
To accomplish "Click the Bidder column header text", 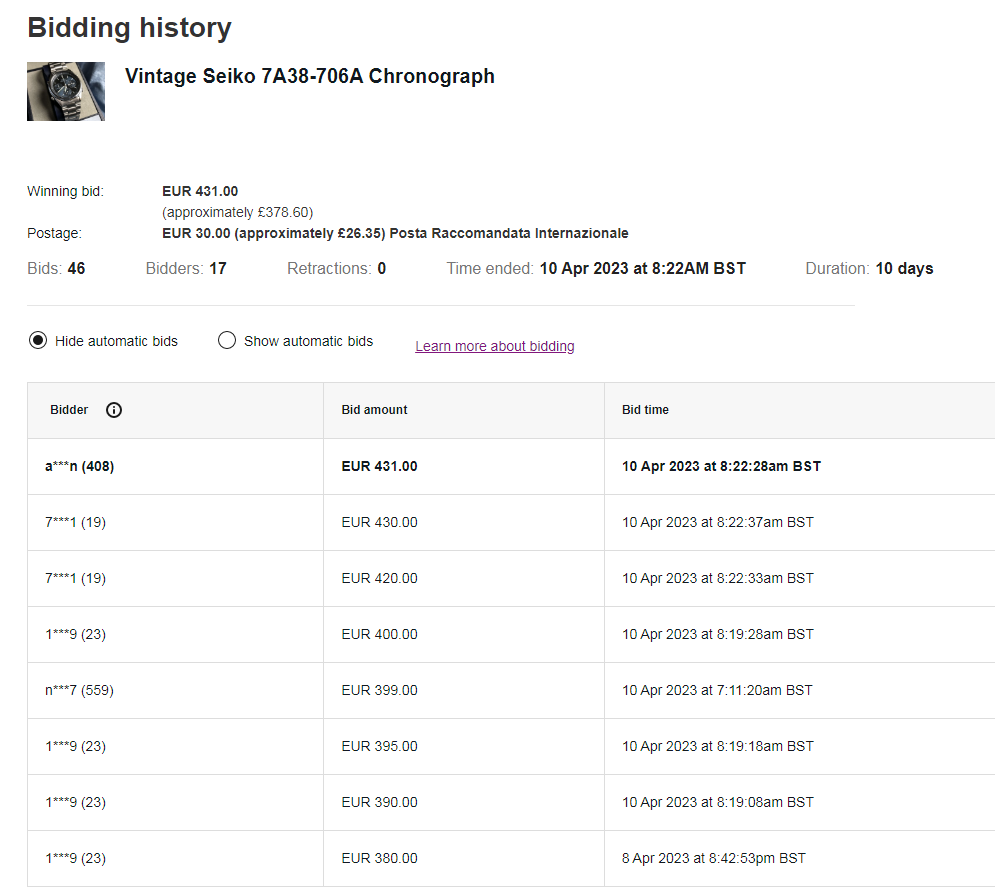I will tap(69, 410).
